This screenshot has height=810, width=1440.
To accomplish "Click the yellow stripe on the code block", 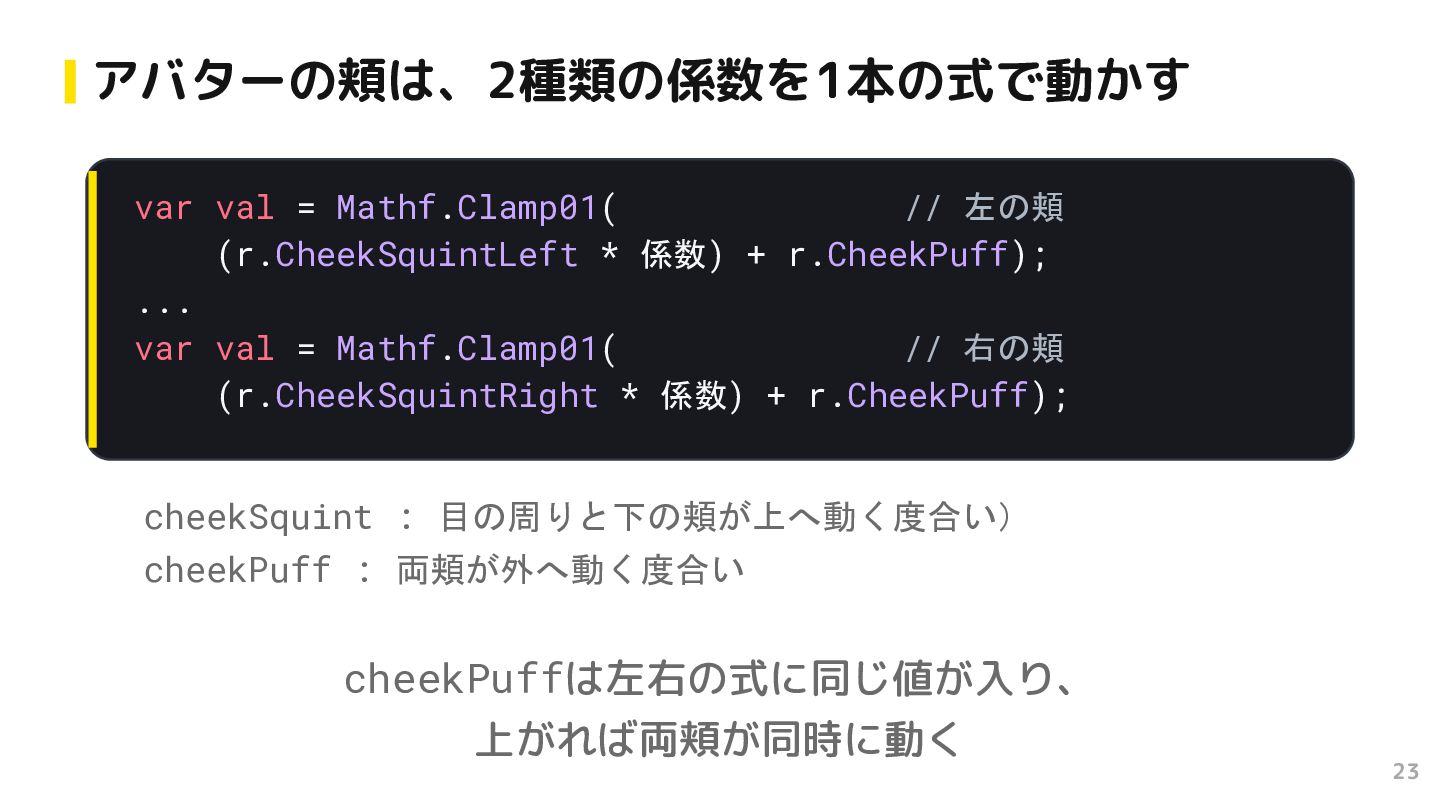I will 92,309.
